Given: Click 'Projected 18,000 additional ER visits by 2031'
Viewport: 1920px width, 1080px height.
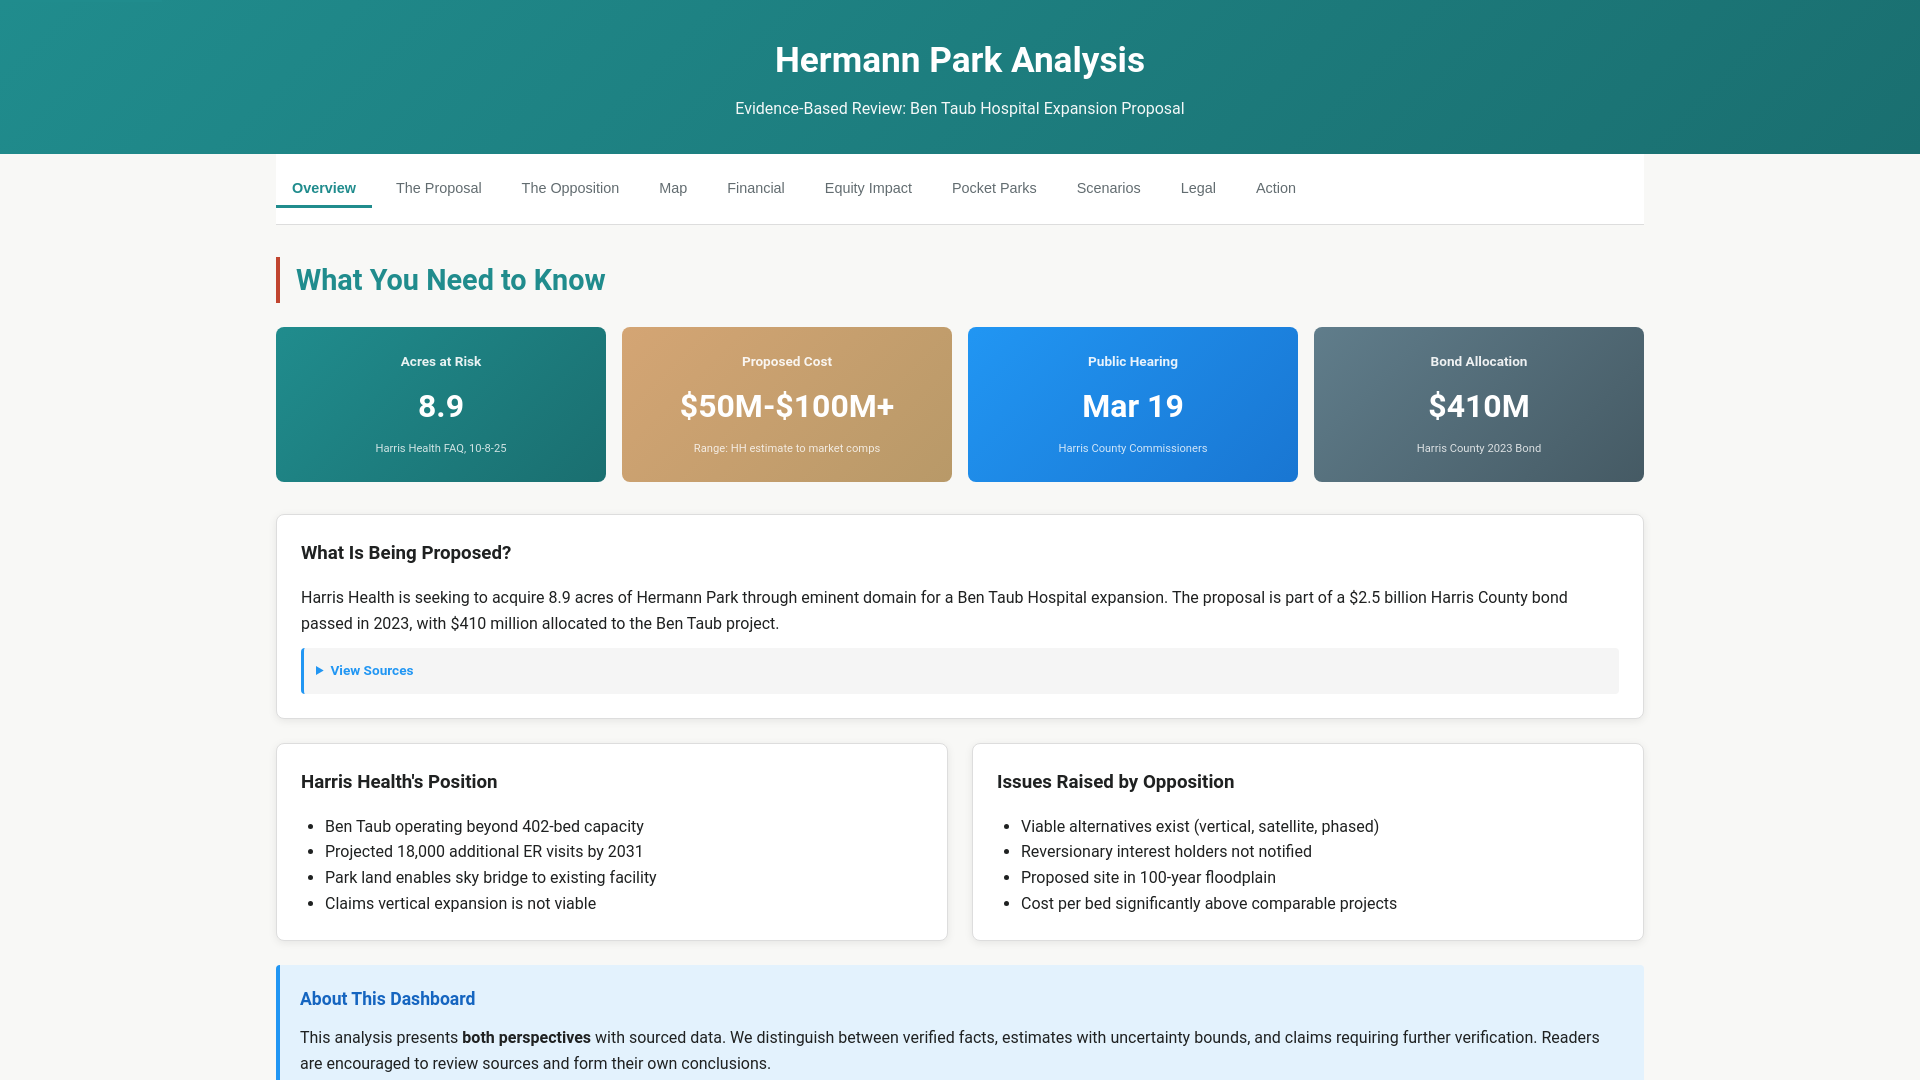Looking at the screenshot, I should 484,852.
